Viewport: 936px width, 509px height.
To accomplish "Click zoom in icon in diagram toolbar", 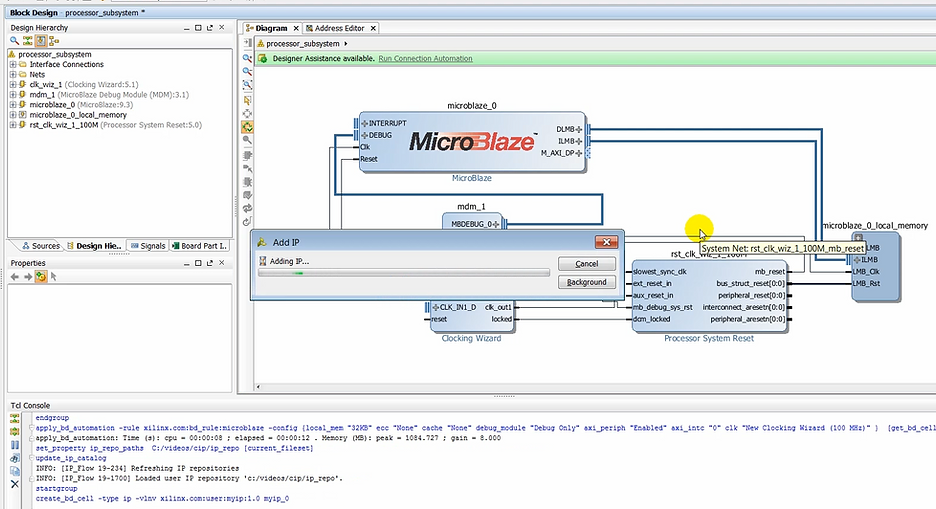I will pos(247,58).
